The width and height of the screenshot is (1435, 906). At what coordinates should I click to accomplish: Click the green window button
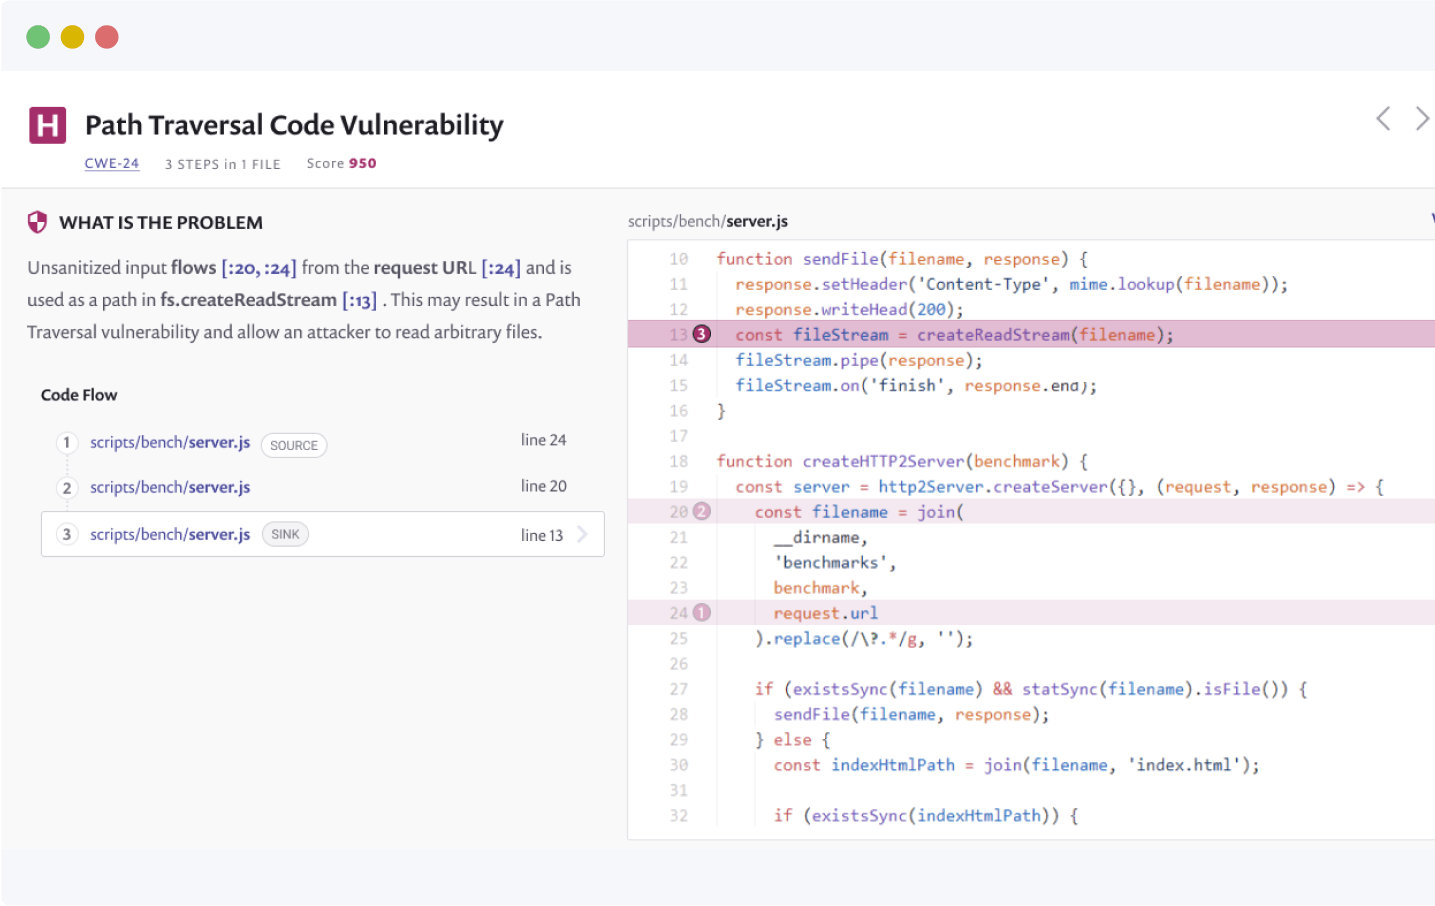[38, 37]
